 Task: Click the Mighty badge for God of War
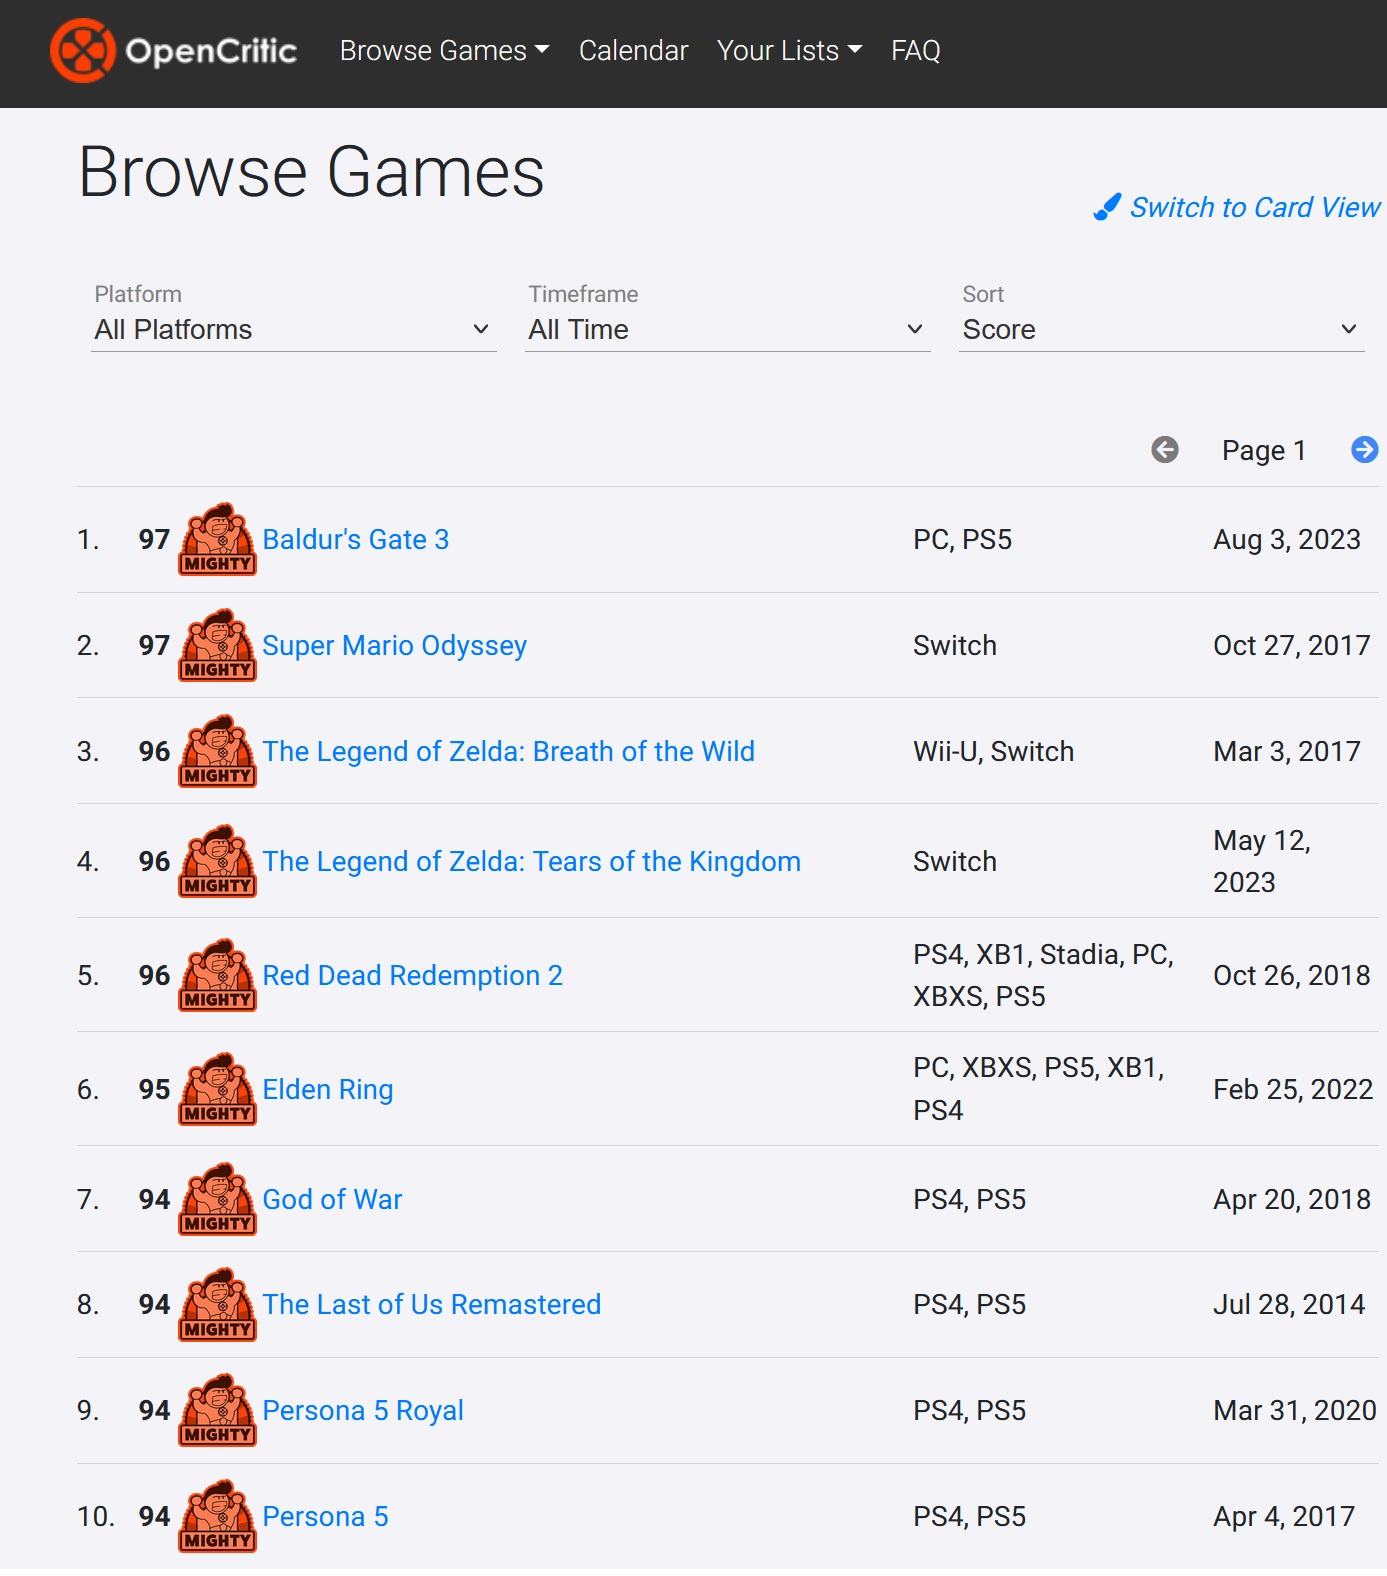pos(218,1199)
